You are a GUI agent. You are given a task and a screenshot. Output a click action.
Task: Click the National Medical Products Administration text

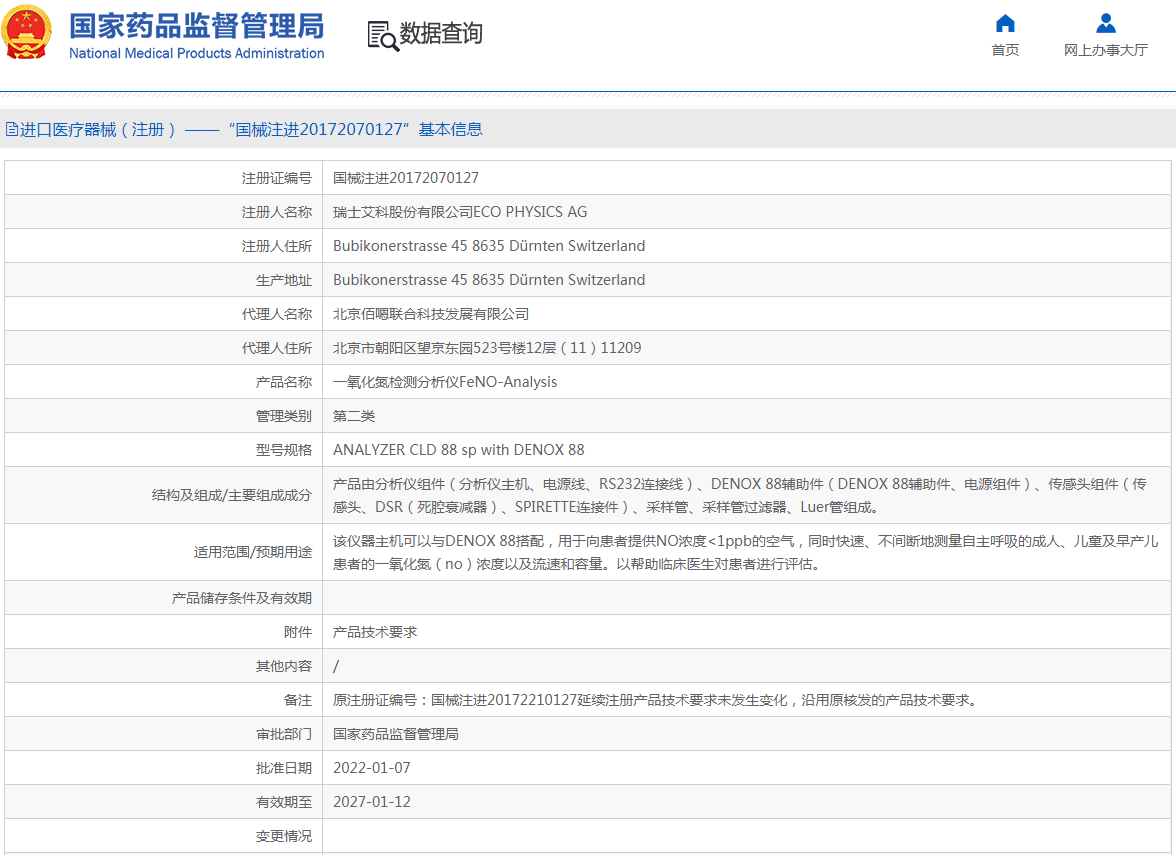[196, 53]
